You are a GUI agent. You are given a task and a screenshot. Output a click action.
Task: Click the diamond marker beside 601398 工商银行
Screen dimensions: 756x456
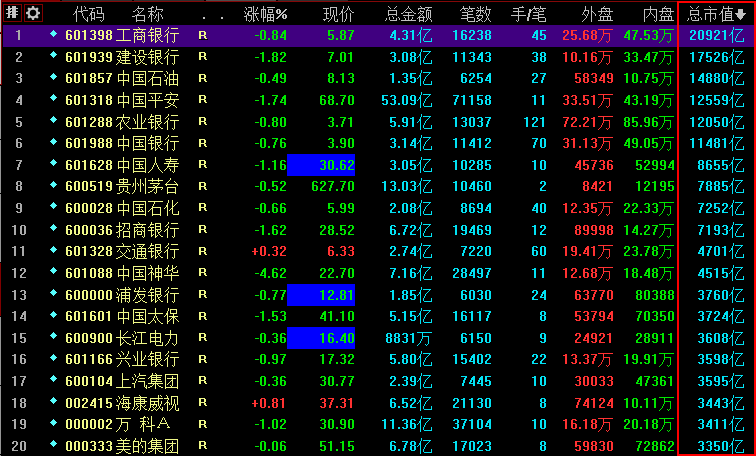coord(54,34)
